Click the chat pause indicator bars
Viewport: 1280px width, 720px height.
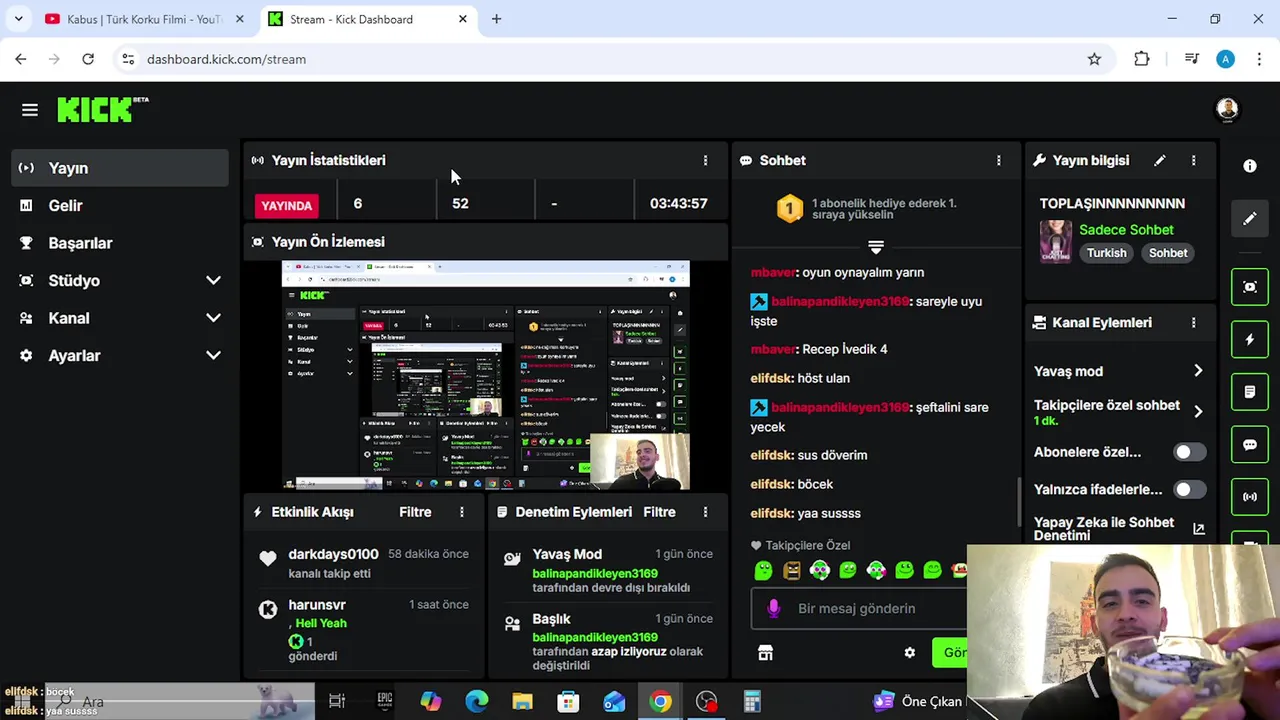[876, 247]
